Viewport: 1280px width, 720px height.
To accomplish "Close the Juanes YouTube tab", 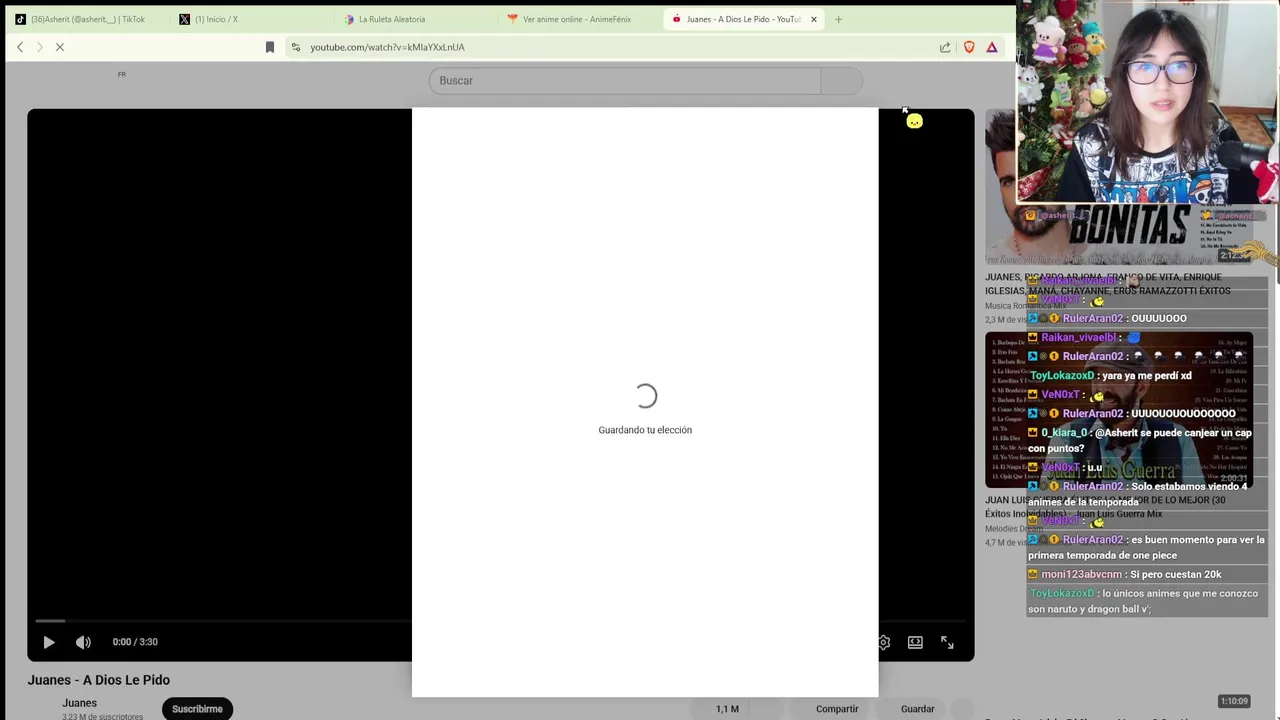I will click(814, 19).
